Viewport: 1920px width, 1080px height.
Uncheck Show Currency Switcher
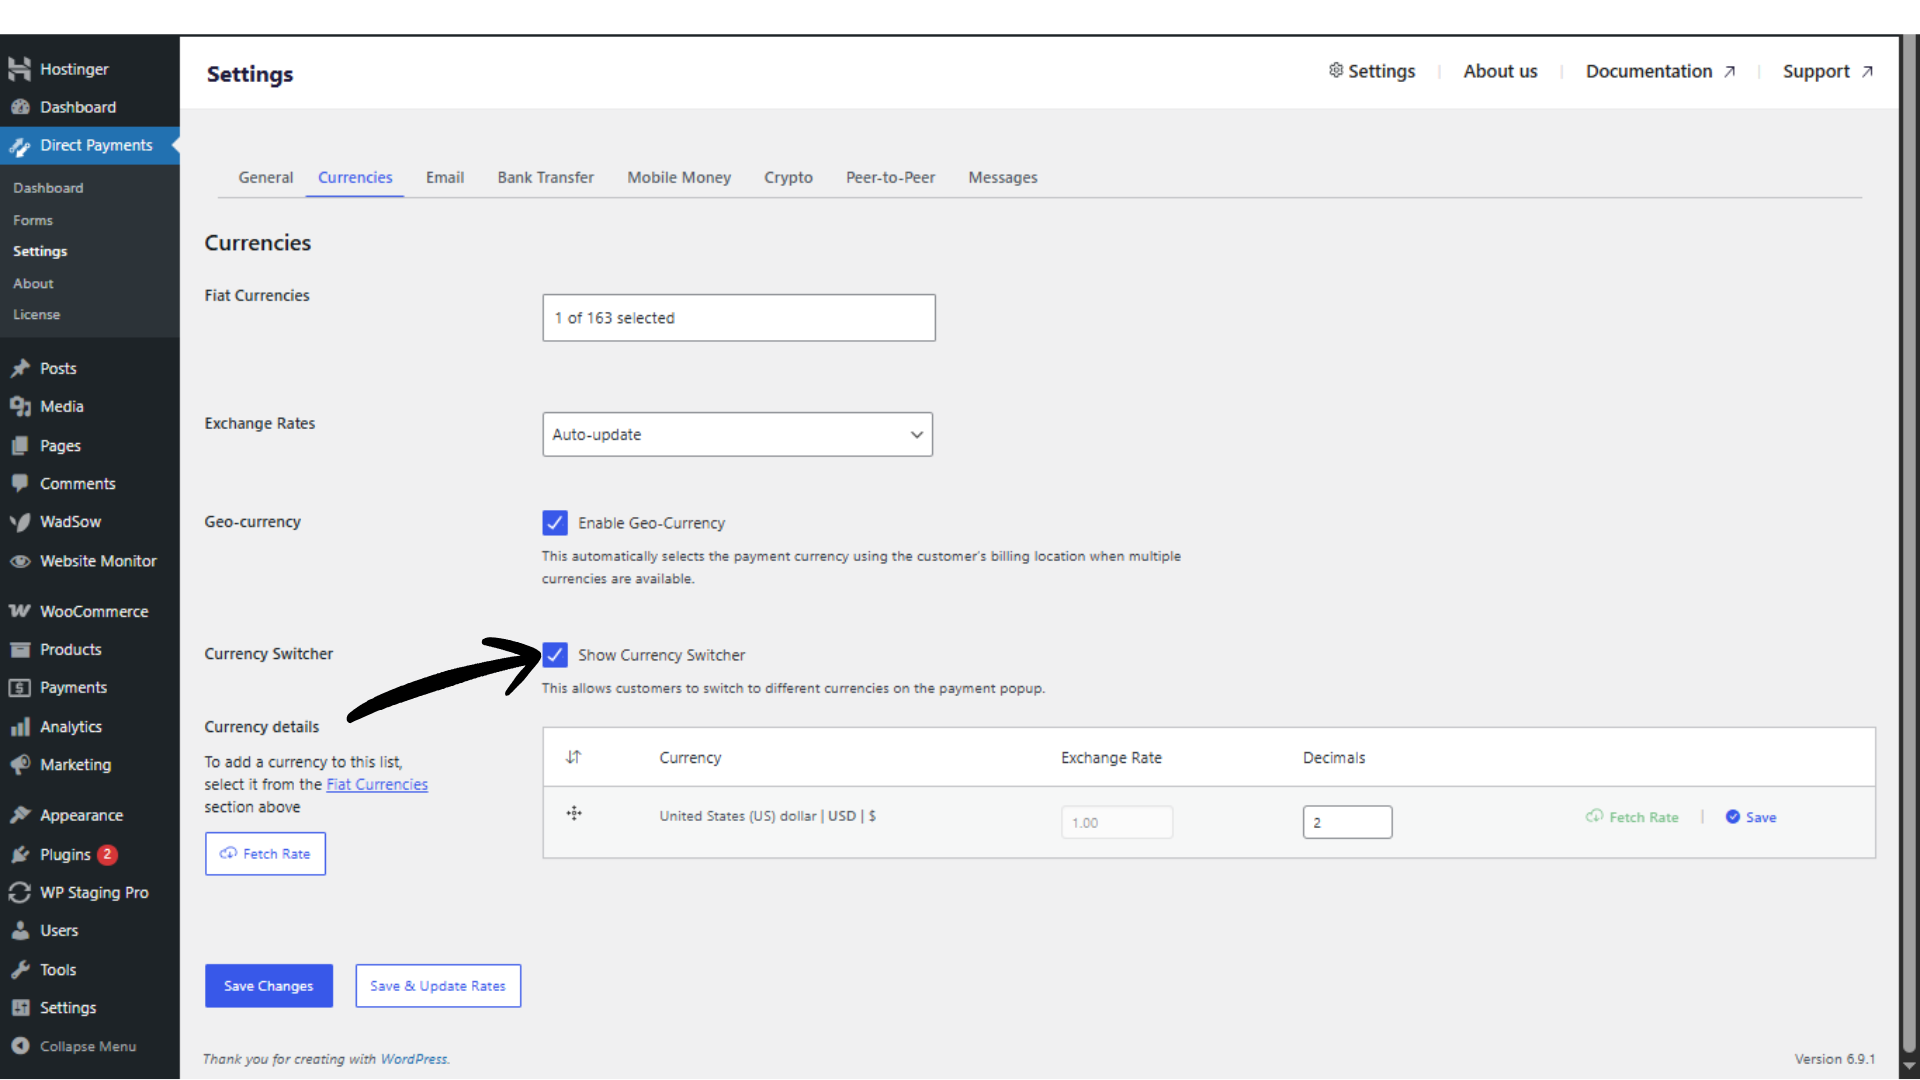coord(555,655)
